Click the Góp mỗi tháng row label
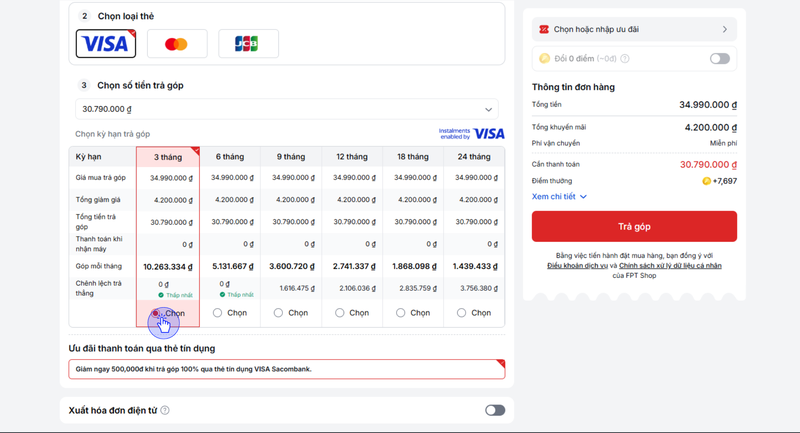 [98, 266]
